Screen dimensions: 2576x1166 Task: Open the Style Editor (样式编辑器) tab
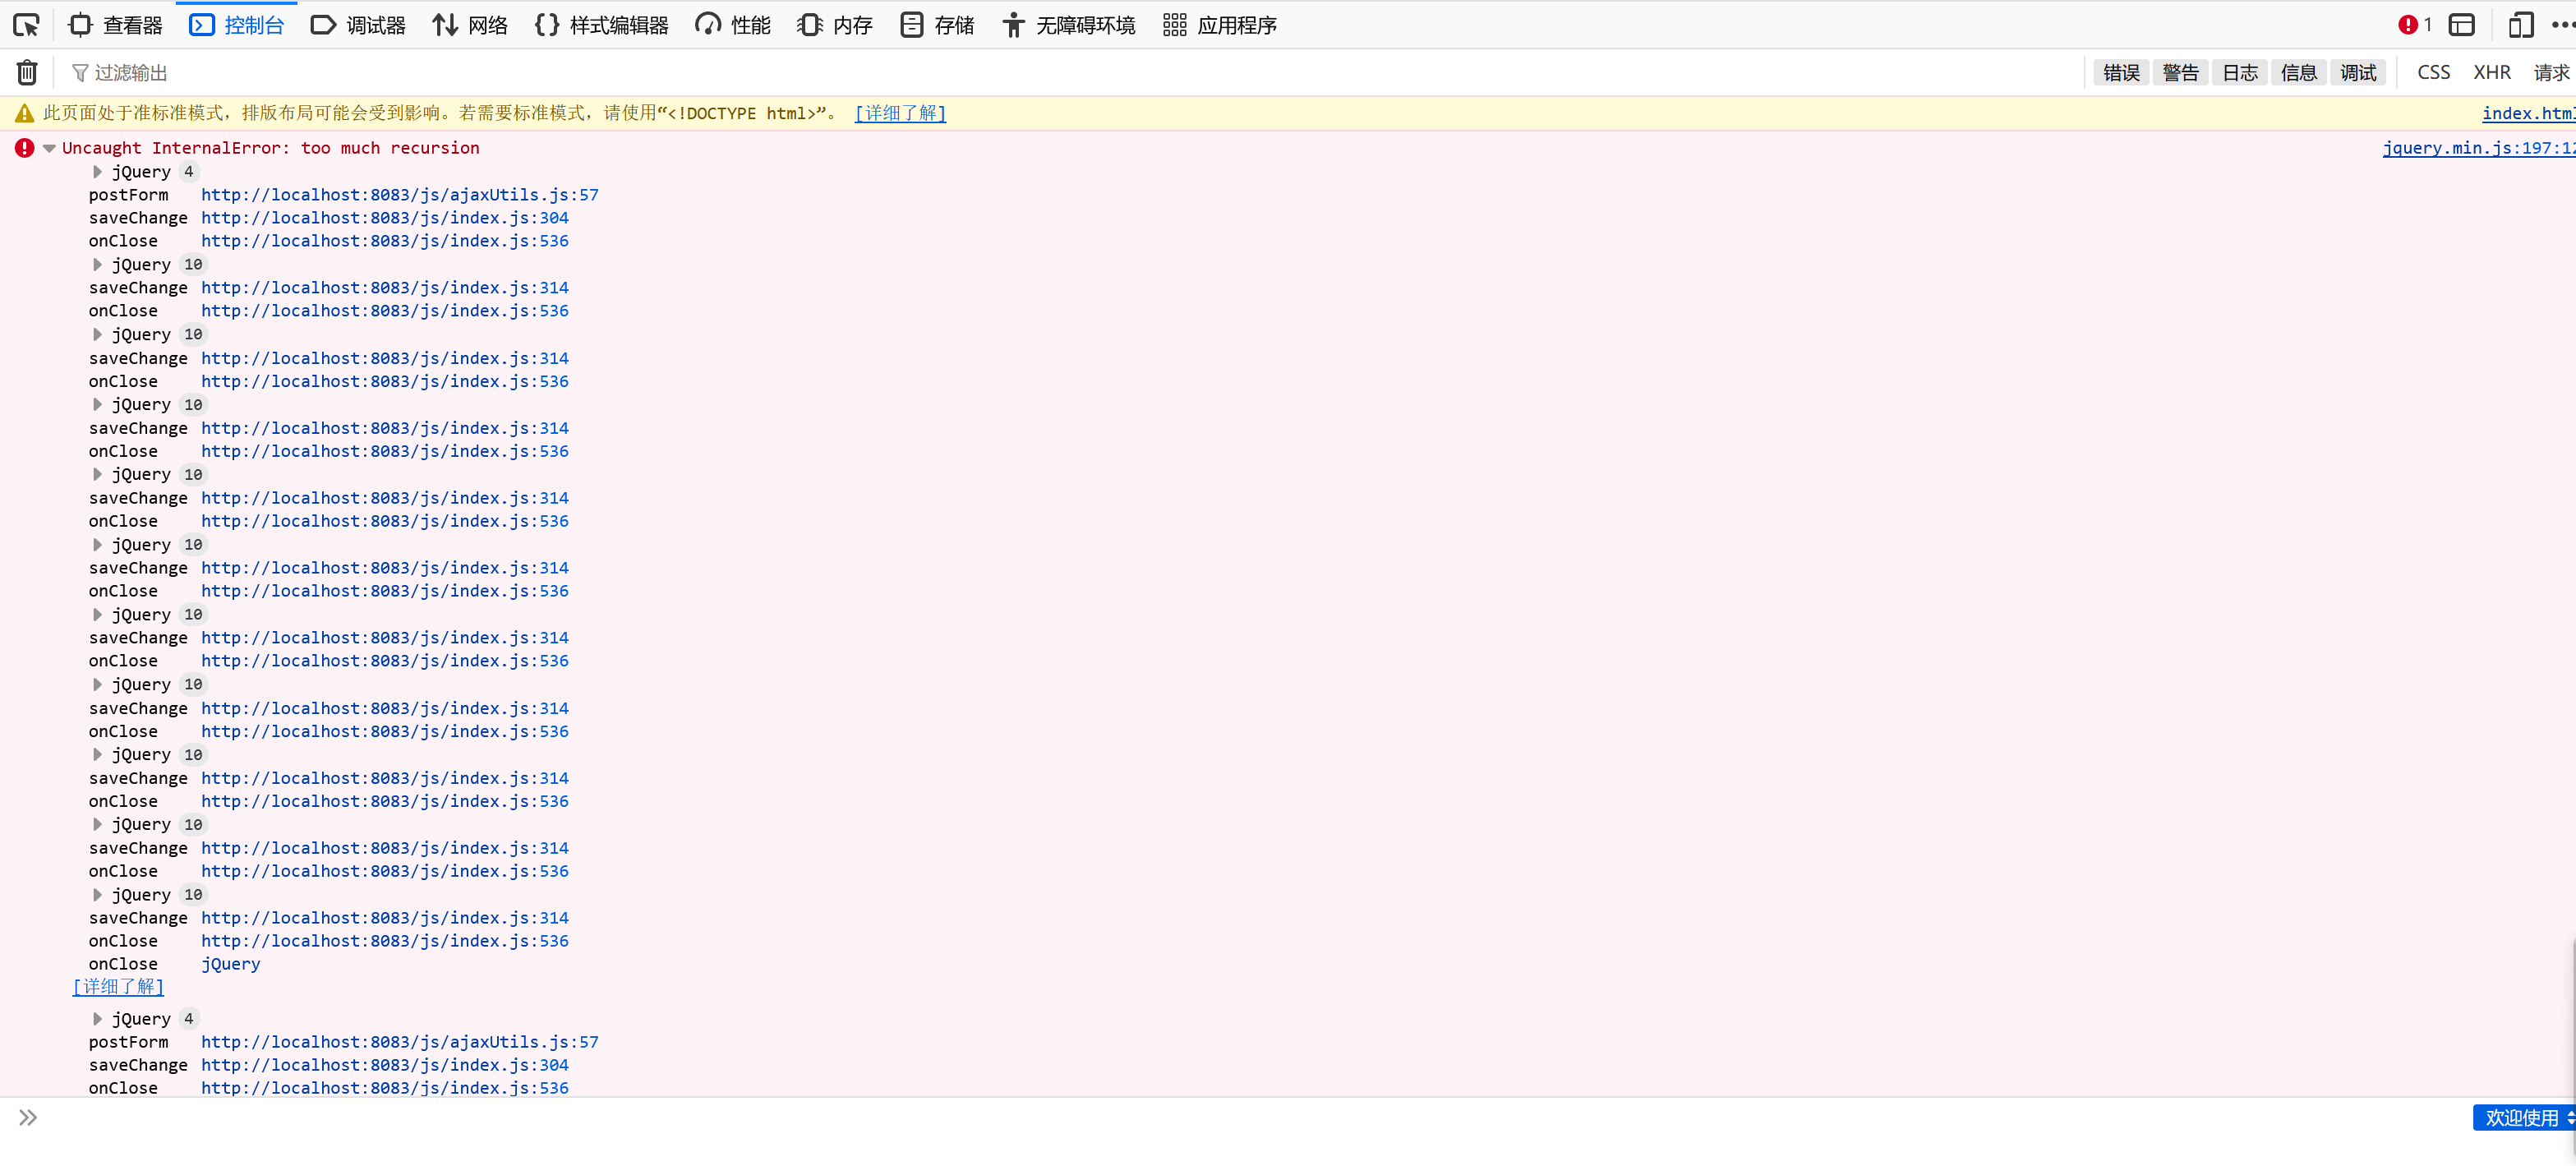601,25
